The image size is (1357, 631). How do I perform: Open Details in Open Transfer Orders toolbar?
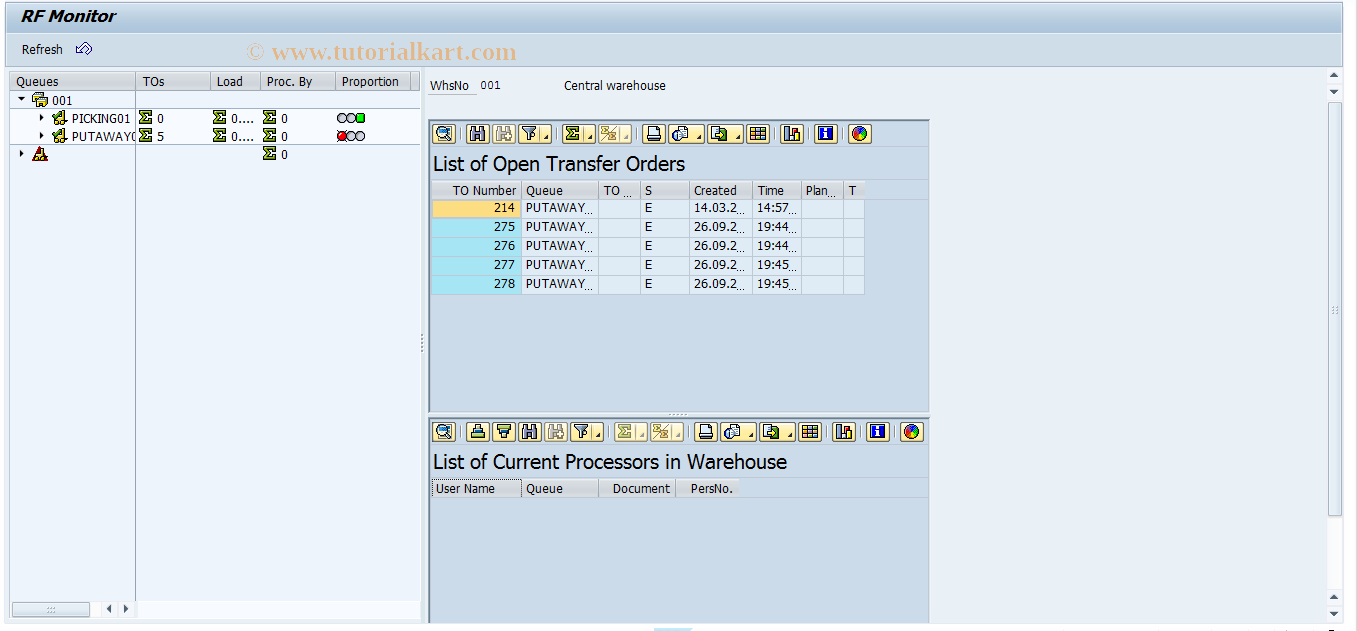click(444, 134)
